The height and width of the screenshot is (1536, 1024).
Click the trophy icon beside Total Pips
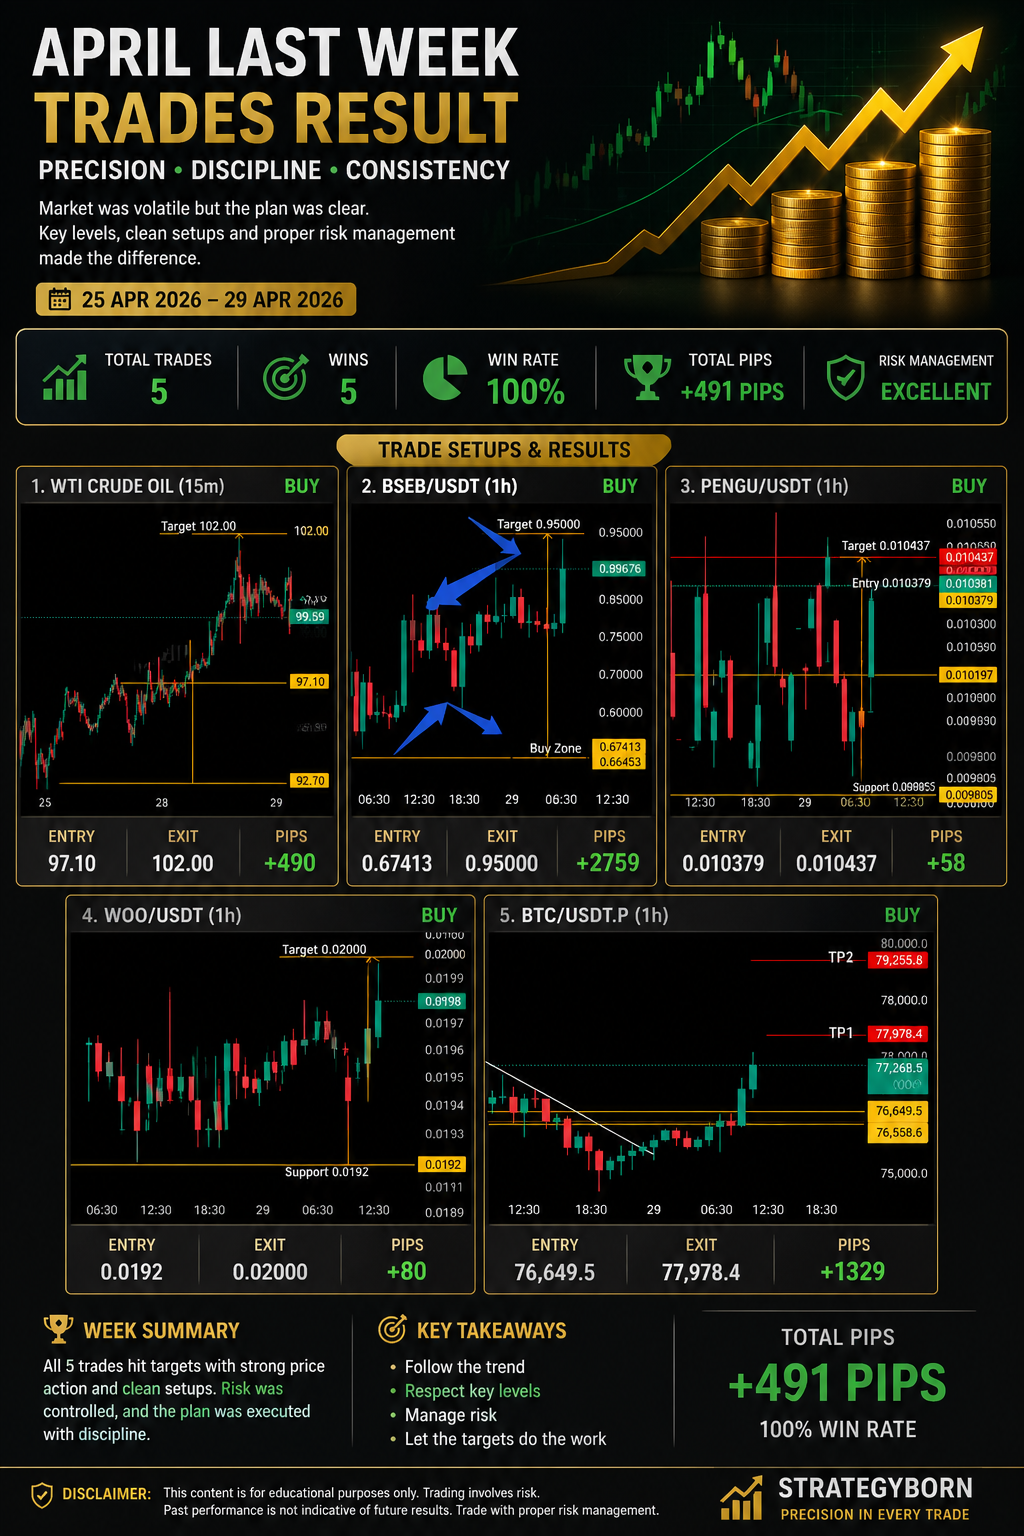[x=647, y=377]
